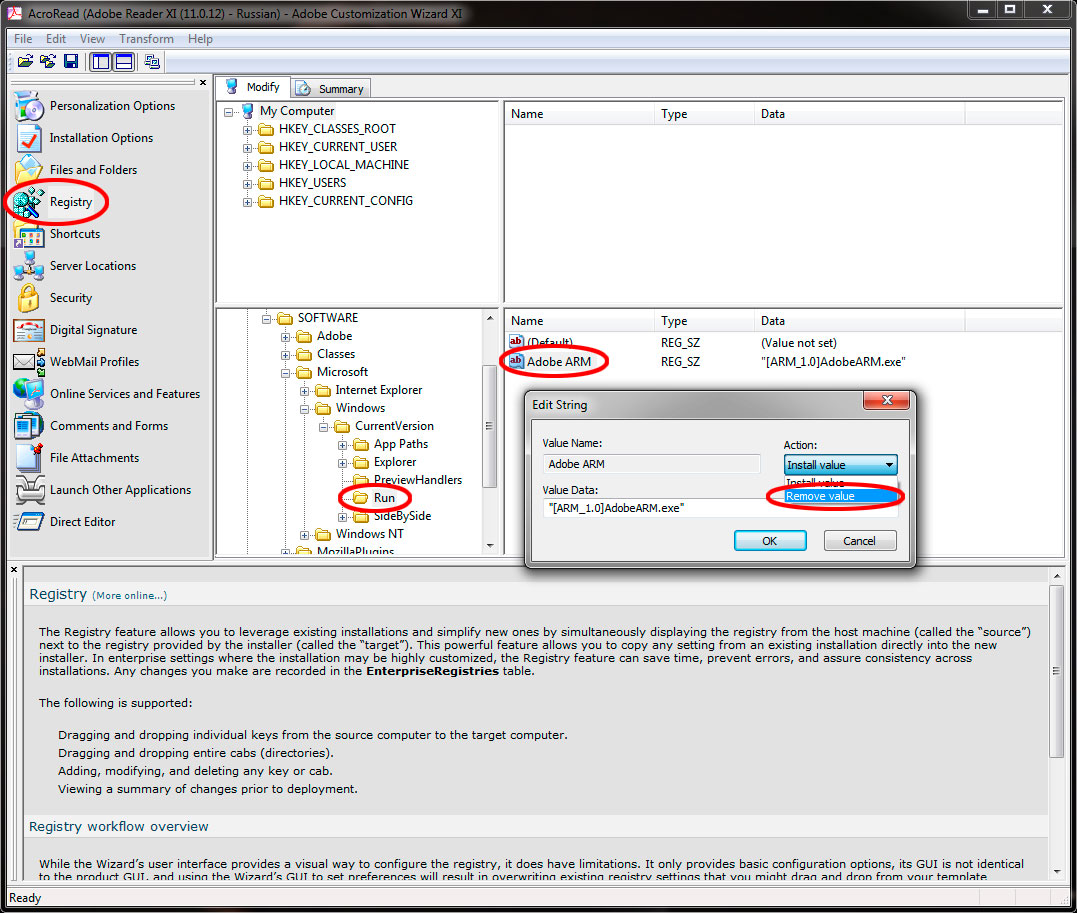
Task: Click the Type column header in target pane
Action: tap(704, 321)
